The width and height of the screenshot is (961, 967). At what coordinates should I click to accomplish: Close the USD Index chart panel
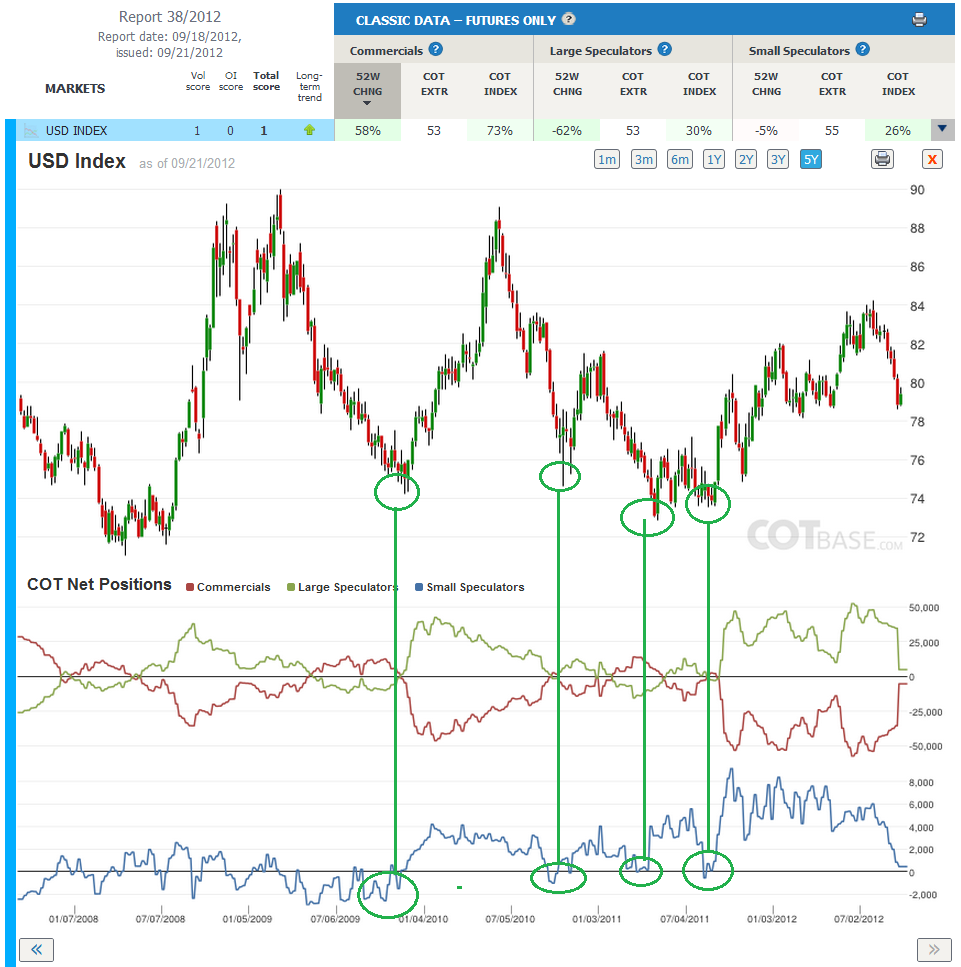click(932, 160)
